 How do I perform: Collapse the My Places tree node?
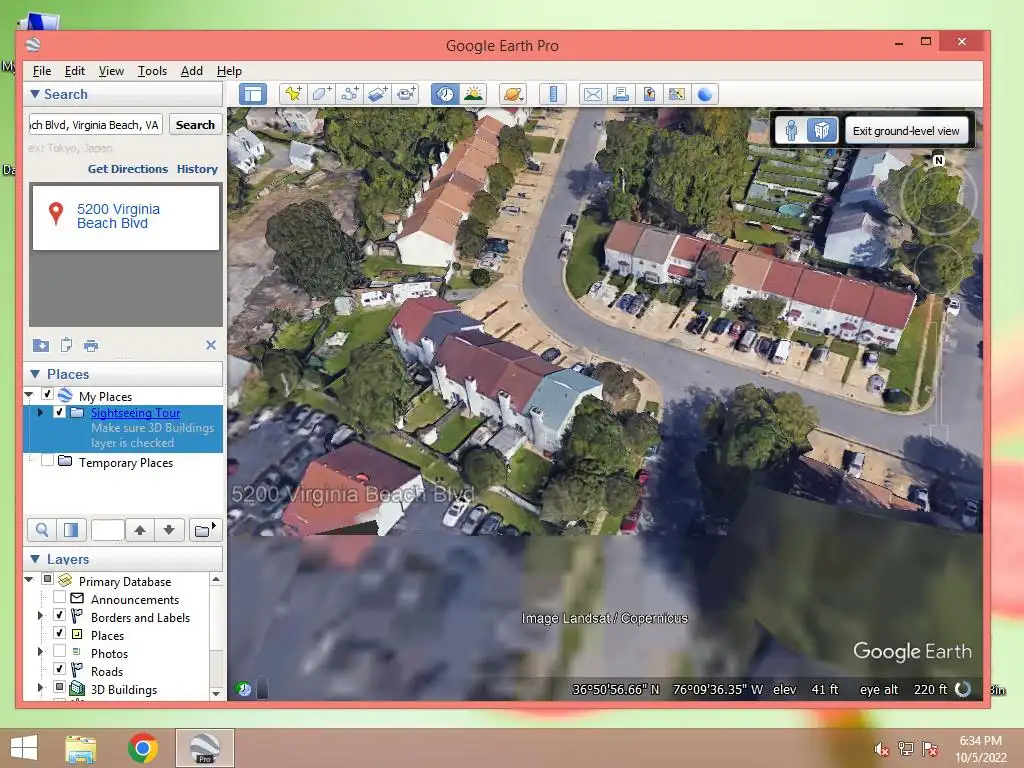[x=29, y=394]
